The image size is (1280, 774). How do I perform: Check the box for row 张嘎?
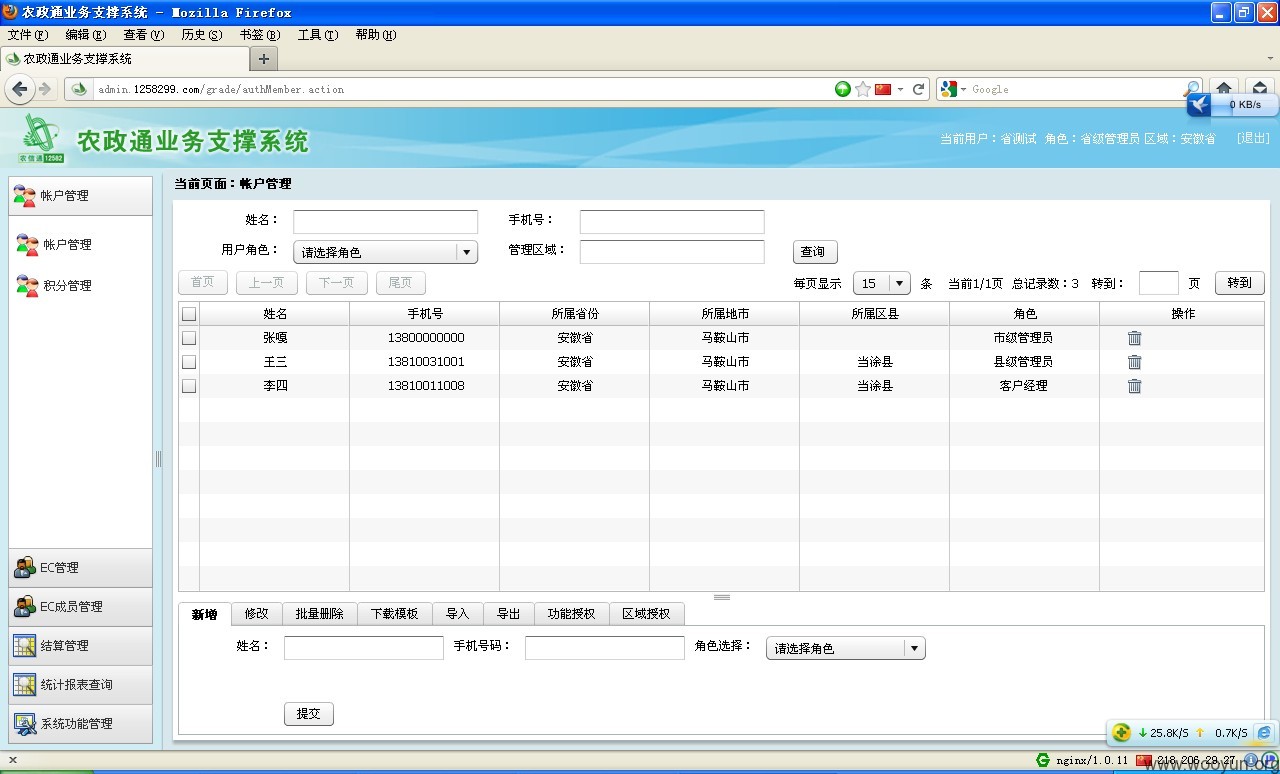[x=189, y=338]
